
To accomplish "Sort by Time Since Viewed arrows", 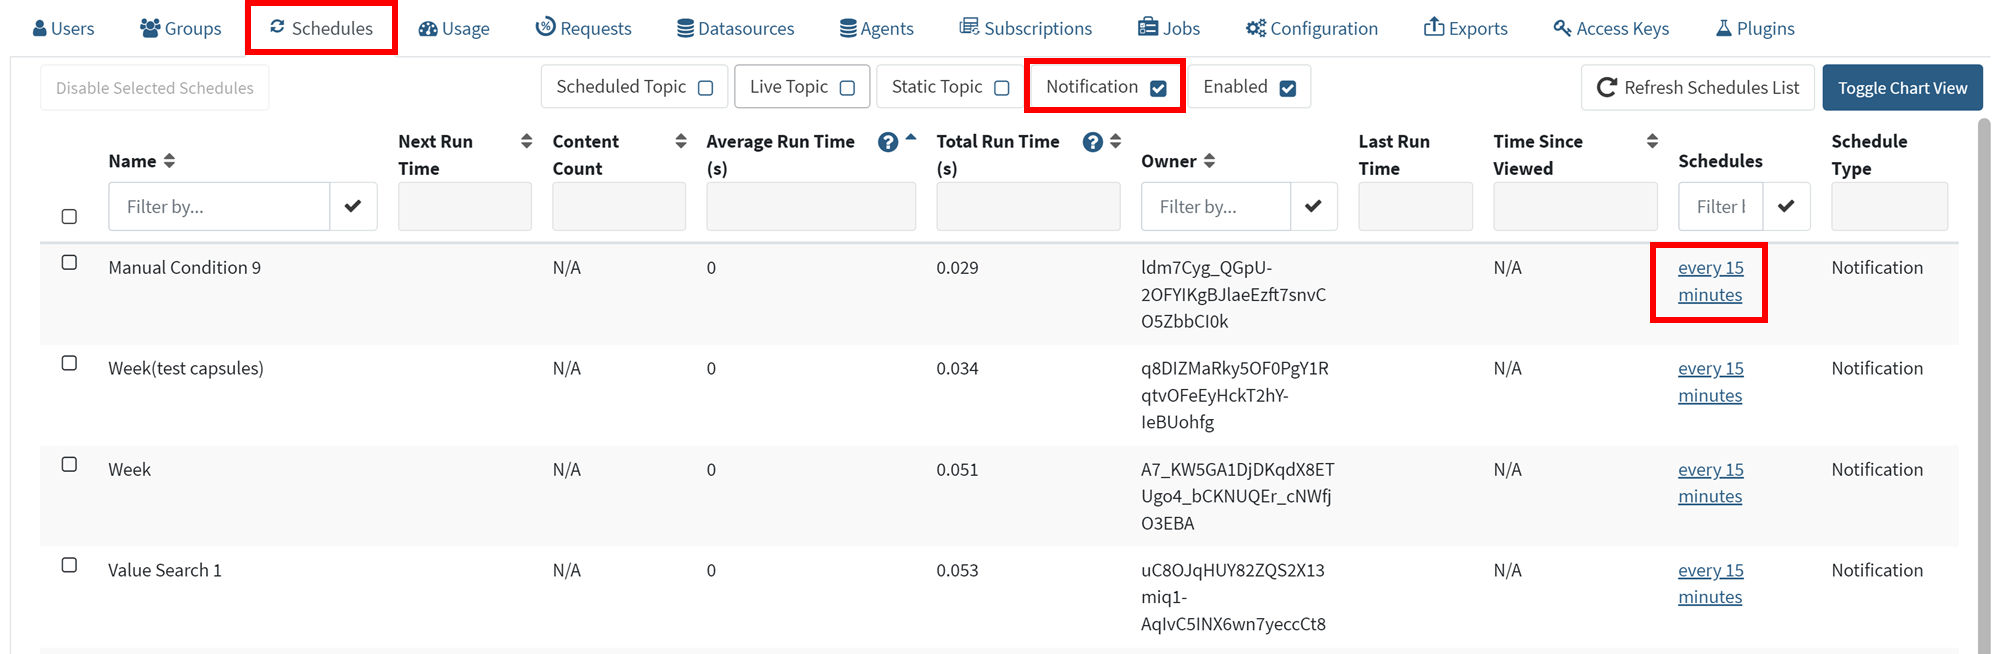I will (x=1652, y=141).
